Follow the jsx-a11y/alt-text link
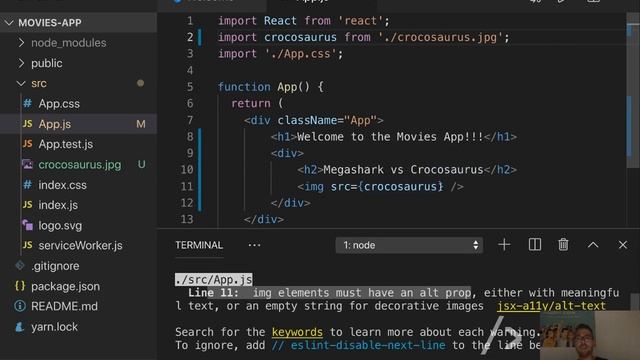 (x=551, y=306)
